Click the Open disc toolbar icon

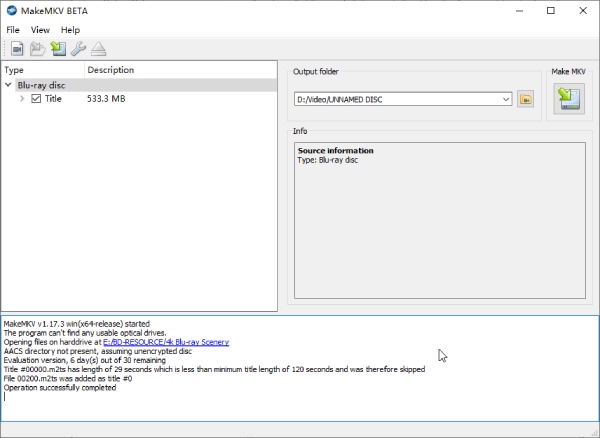coord(38,49)
